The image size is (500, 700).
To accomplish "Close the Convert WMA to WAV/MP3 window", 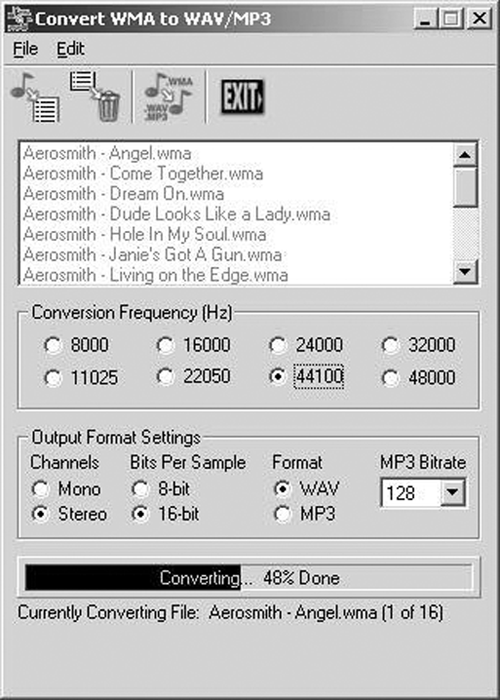I will [479, 19].
